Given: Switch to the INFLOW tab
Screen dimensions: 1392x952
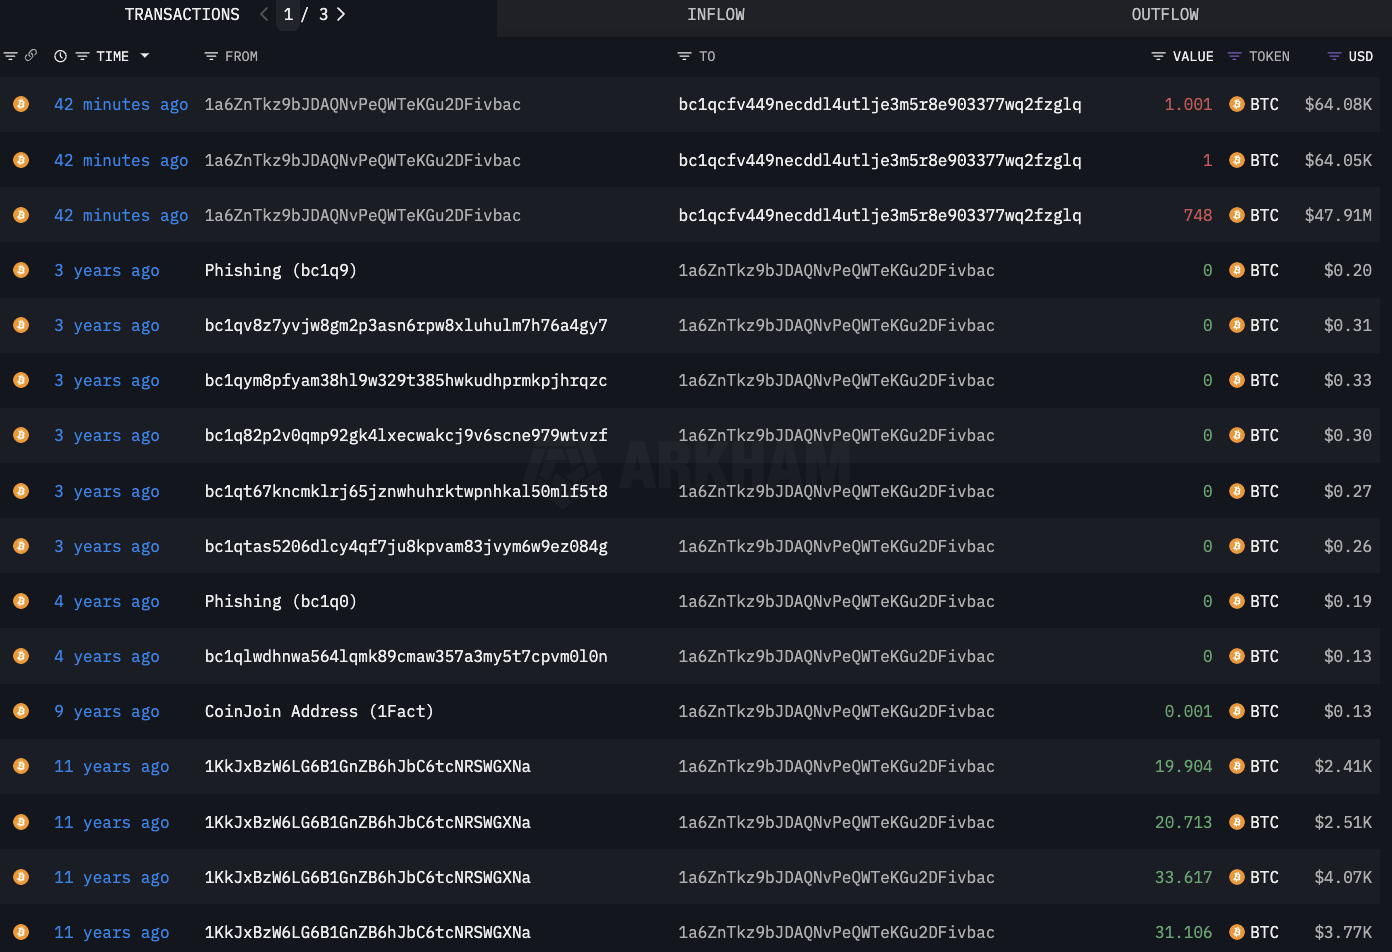Looking at the screenshot, I should click(x=716, y=14).
